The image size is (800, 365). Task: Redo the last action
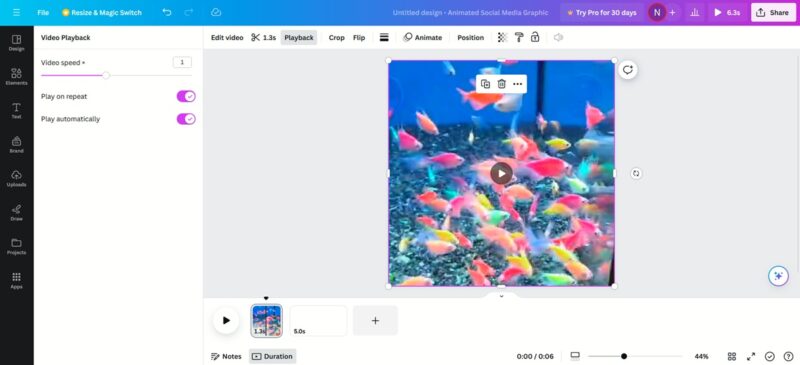189,12
